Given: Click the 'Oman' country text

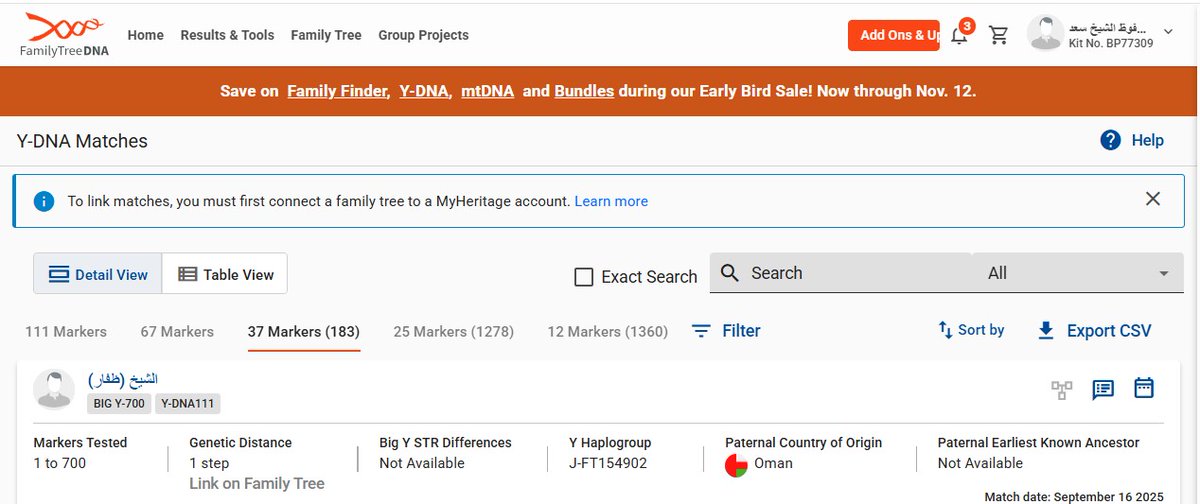Looking at the screenshot, I should coord(774,463).
